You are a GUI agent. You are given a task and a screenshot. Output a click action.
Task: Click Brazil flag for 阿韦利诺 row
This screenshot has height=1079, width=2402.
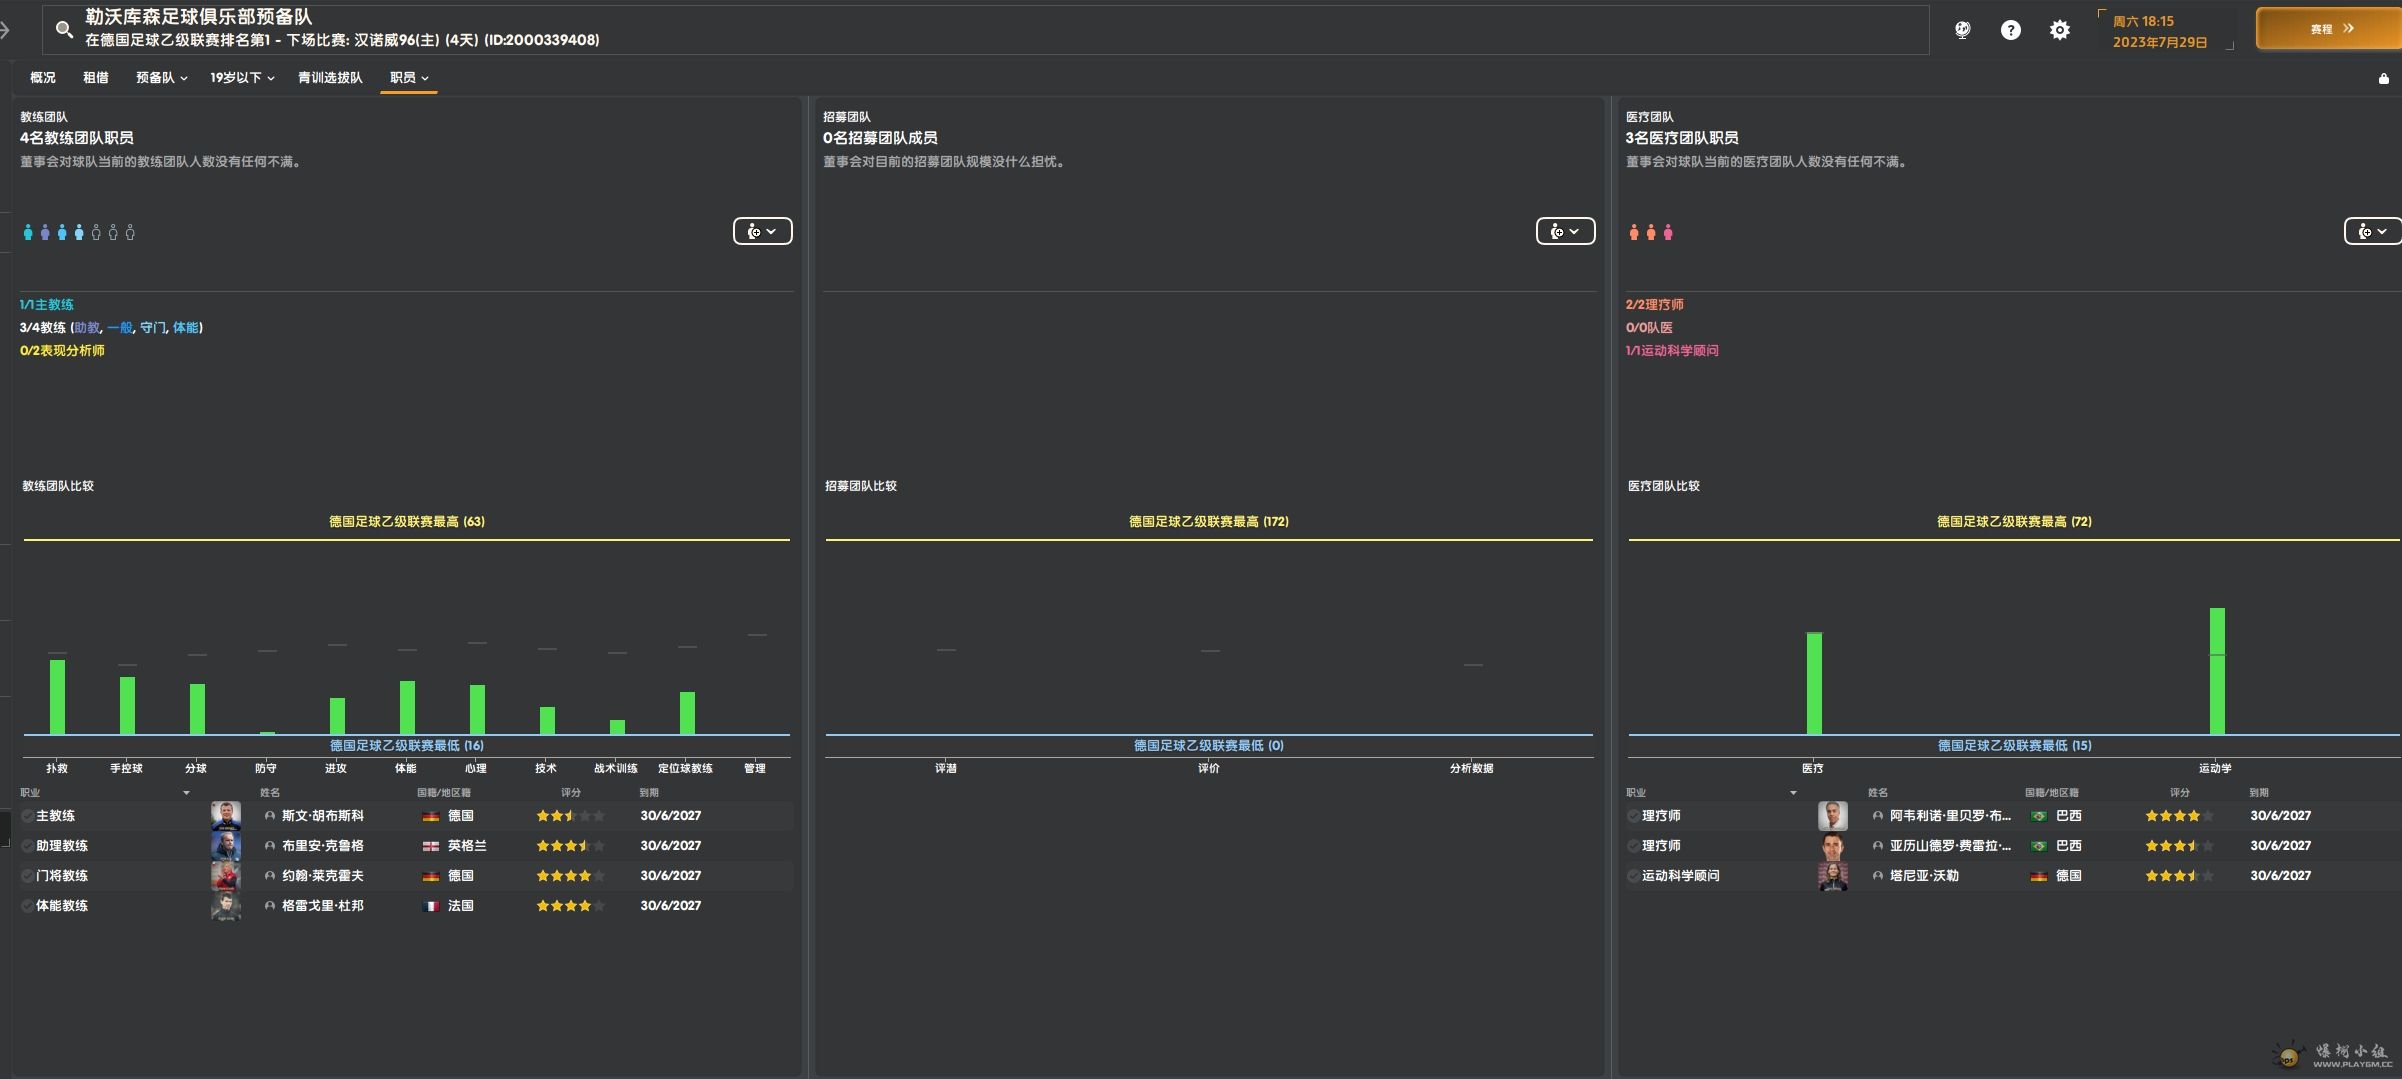[2039, 816]
